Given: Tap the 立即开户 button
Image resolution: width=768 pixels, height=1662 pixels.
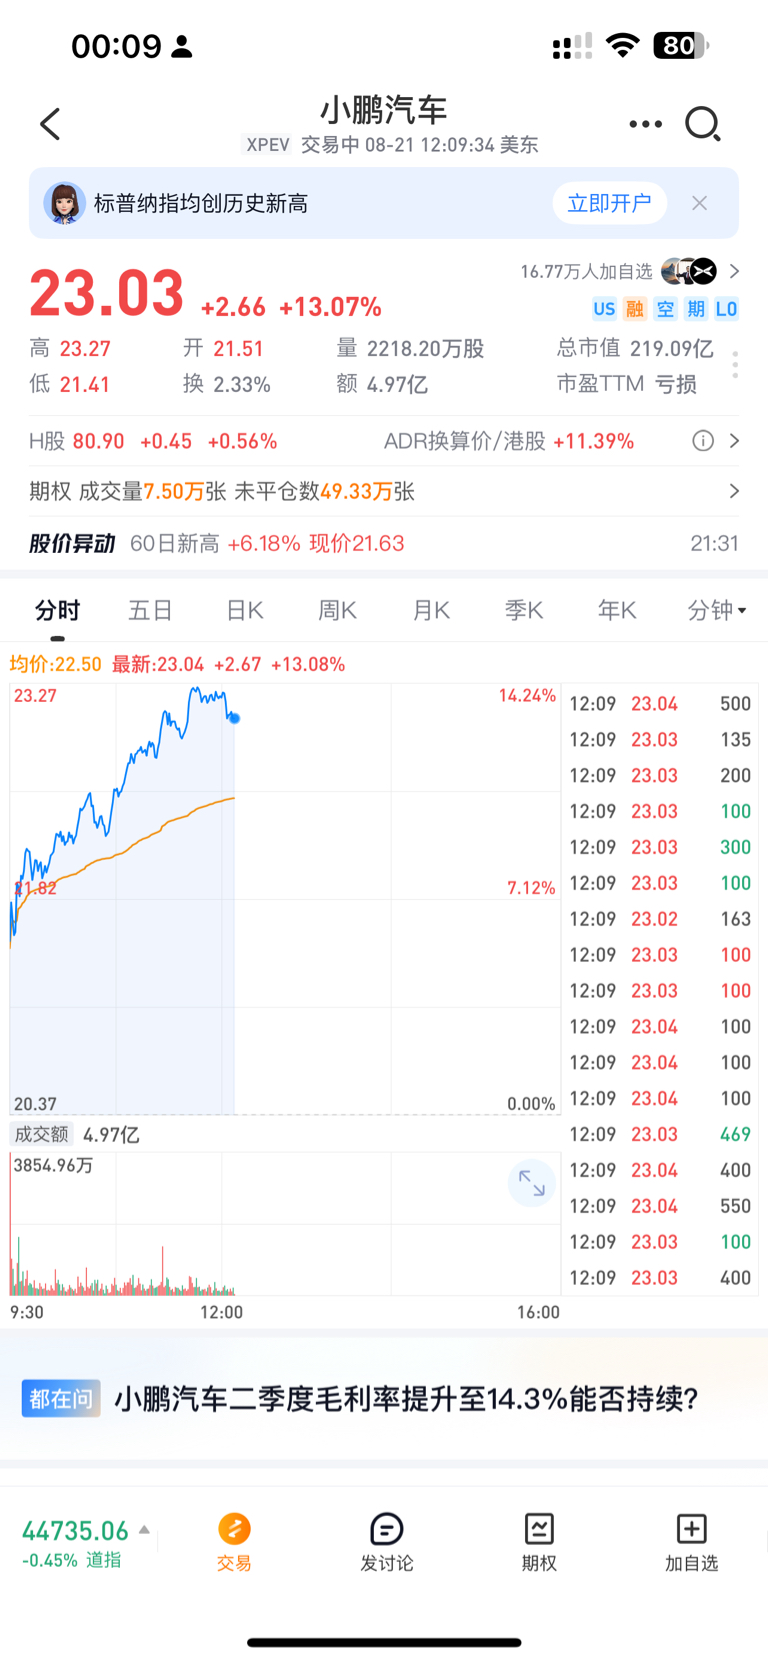Looking at the screenshot, I should click(x=609, y=203).
